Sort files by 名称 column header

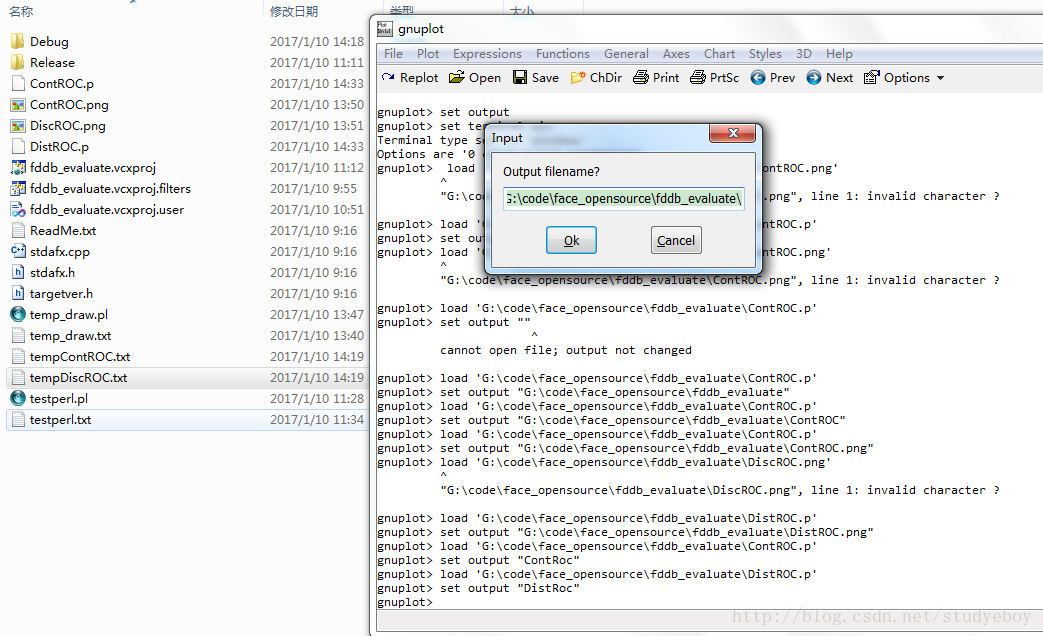pyautogui.click(x=21, y=11)
